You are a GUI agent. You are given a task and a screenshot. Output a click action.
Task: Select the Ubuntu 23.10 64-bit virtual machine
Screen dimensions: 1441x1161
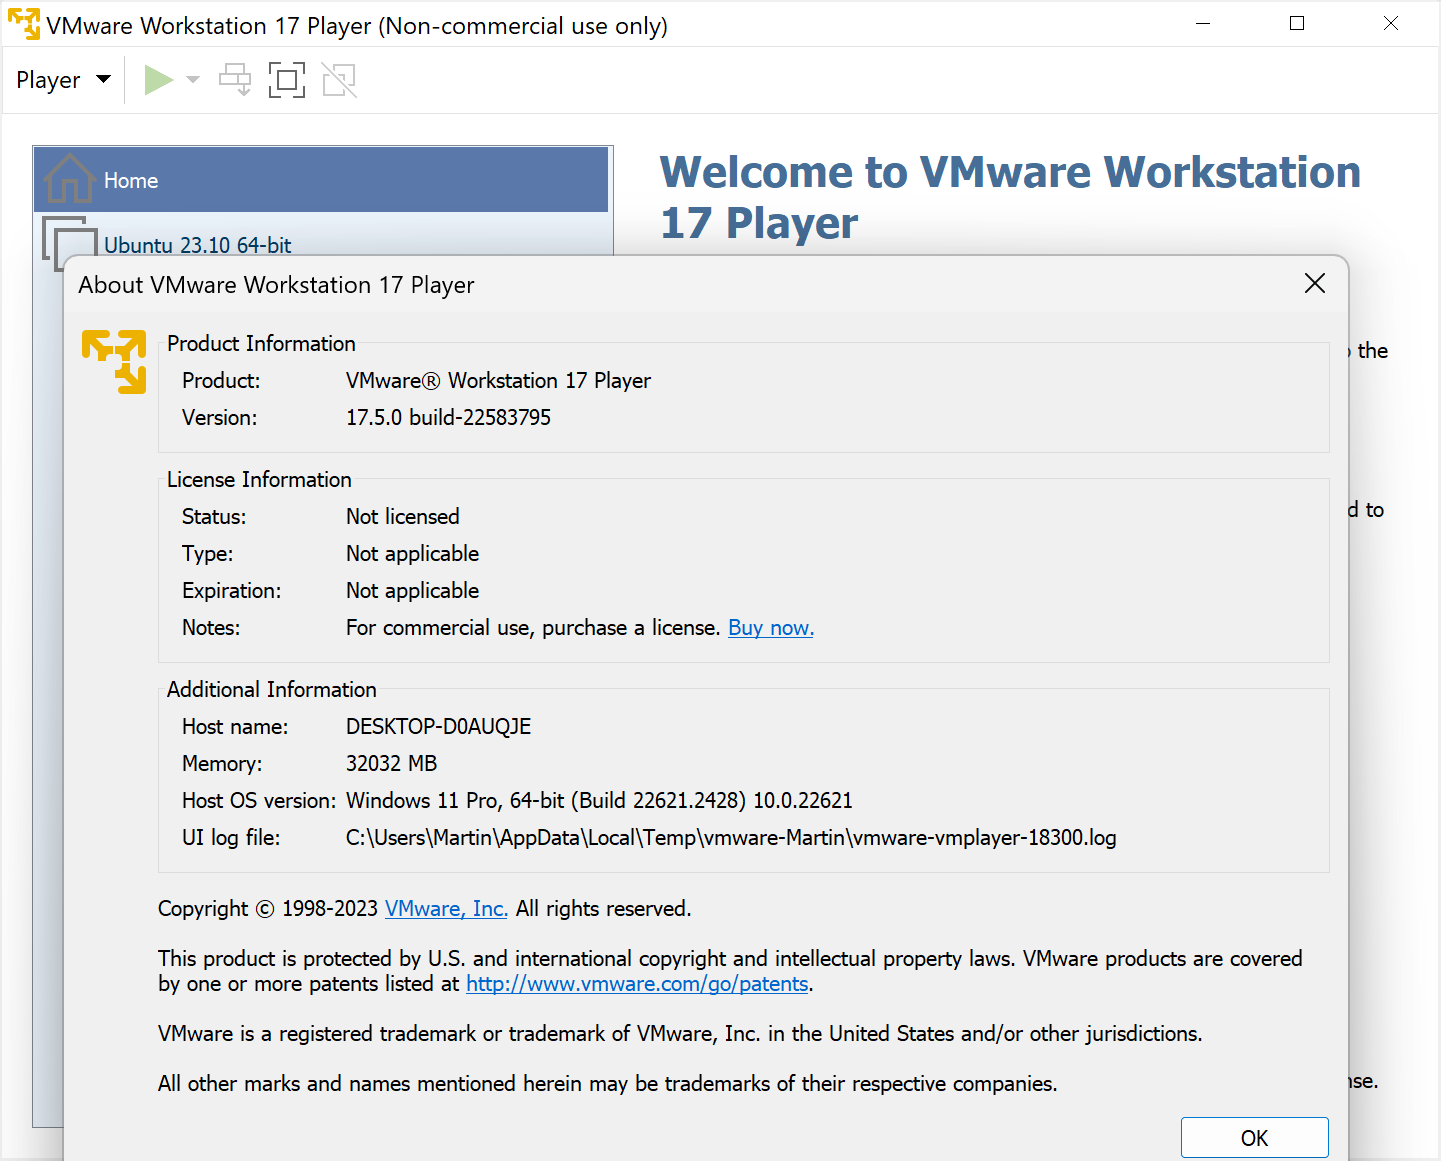pyautogui.click(x=197, y=244)
